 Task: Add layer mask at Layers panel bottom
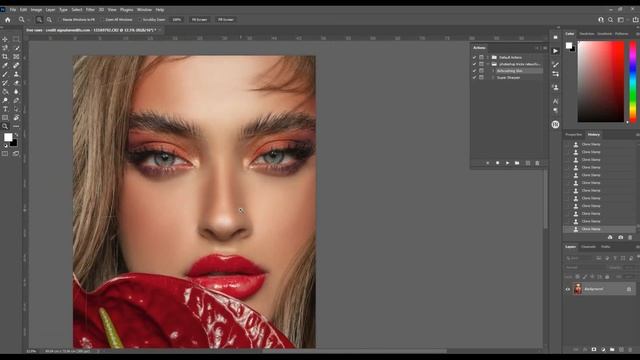(594, 350)
